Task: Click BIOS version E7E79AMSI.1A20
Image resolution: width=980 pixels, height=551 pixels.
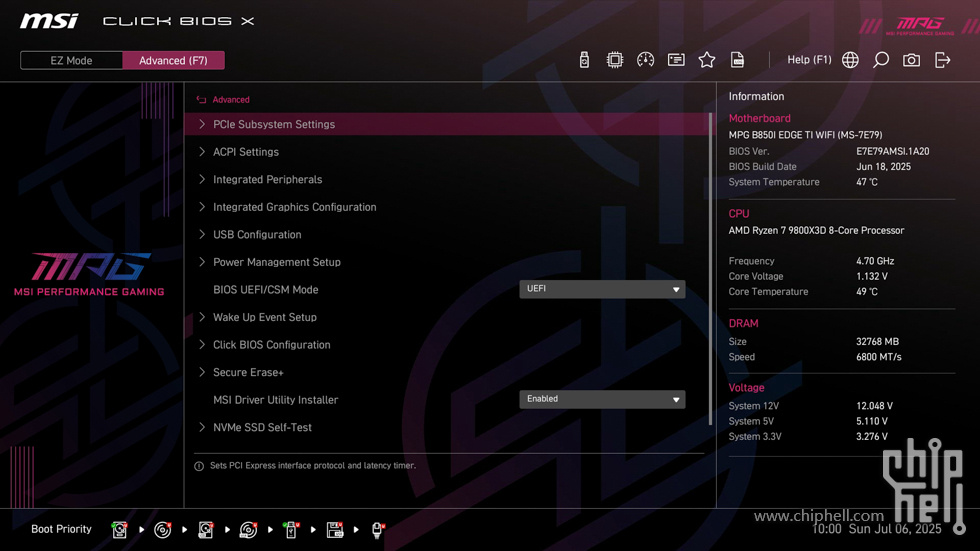Action: tap(892, 151)
